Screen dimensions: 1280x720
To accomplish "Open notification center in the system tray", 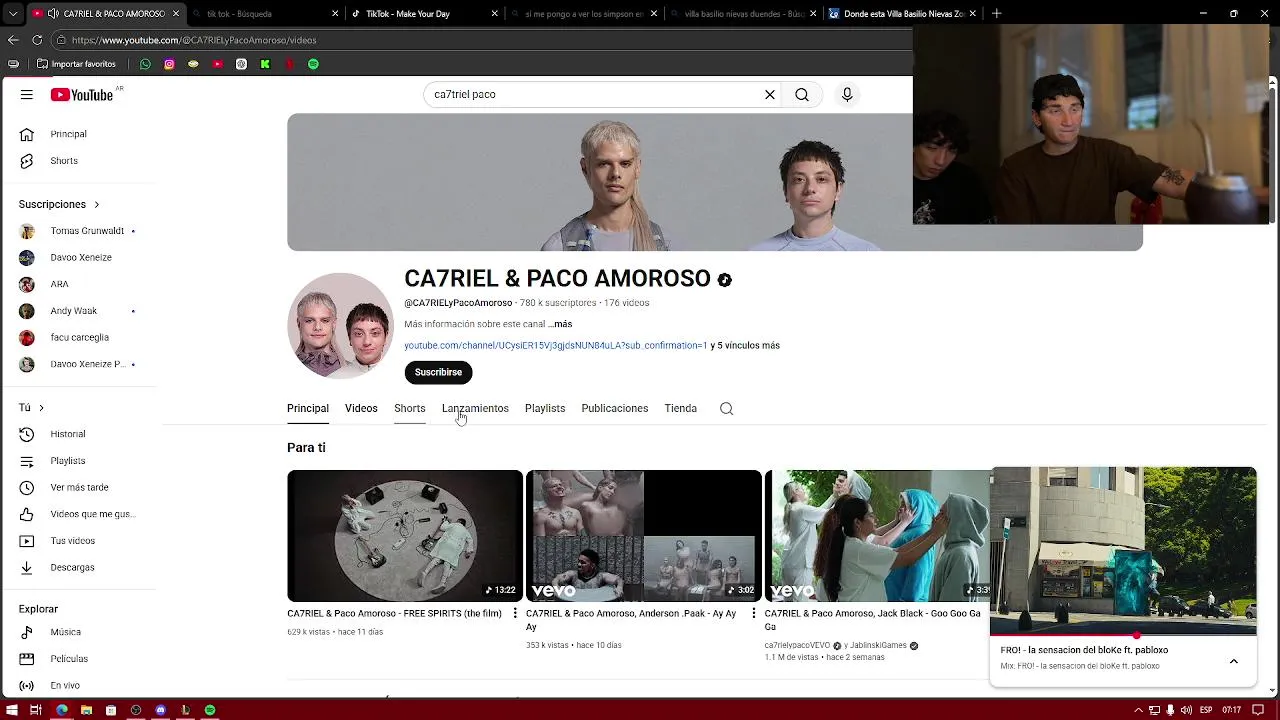I will pos(1258,710).
